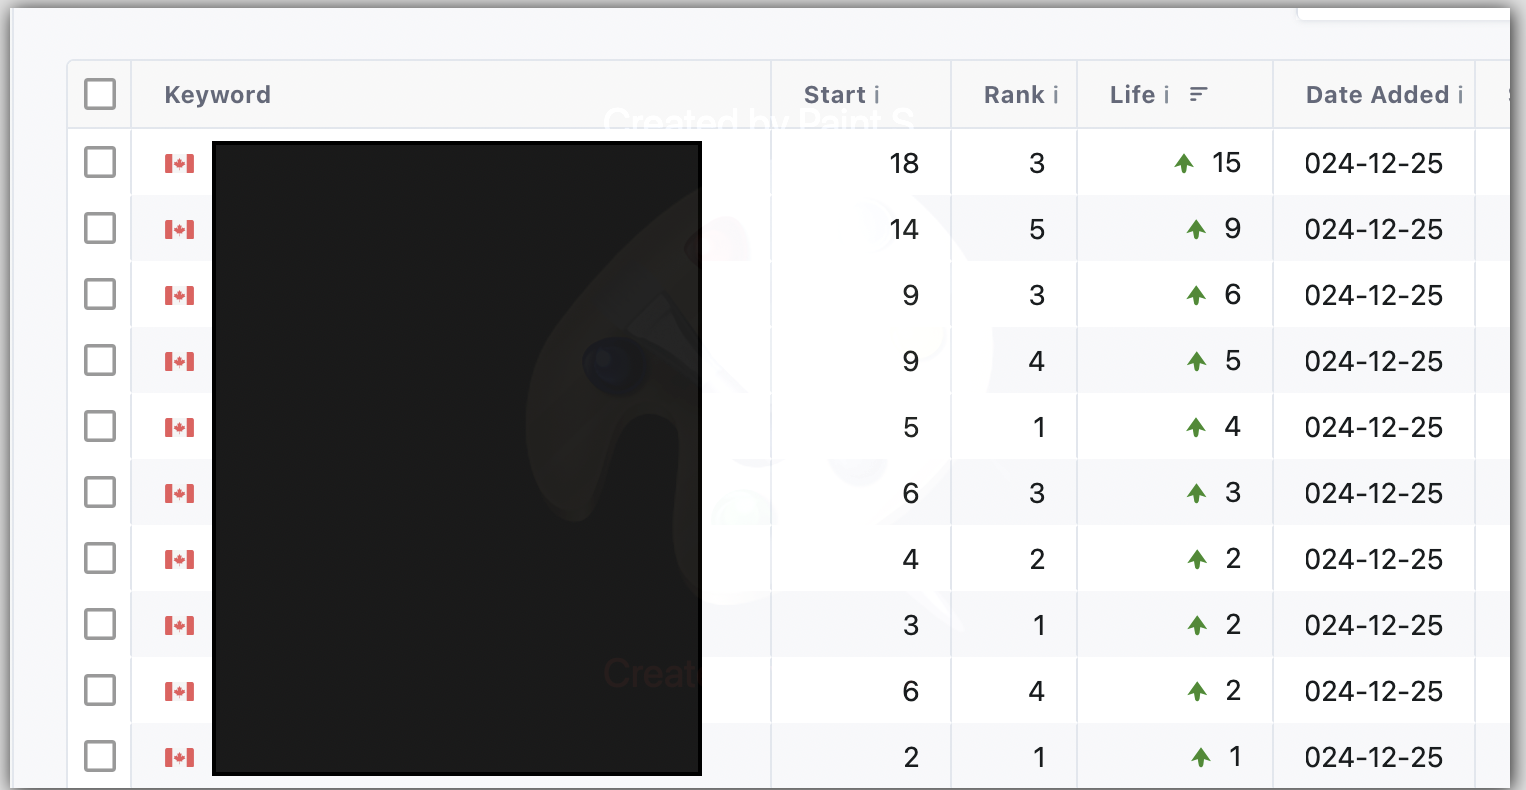1526x790 pixels.
Task: Tick the checkbox for row with Start 5
Action: 100,426
